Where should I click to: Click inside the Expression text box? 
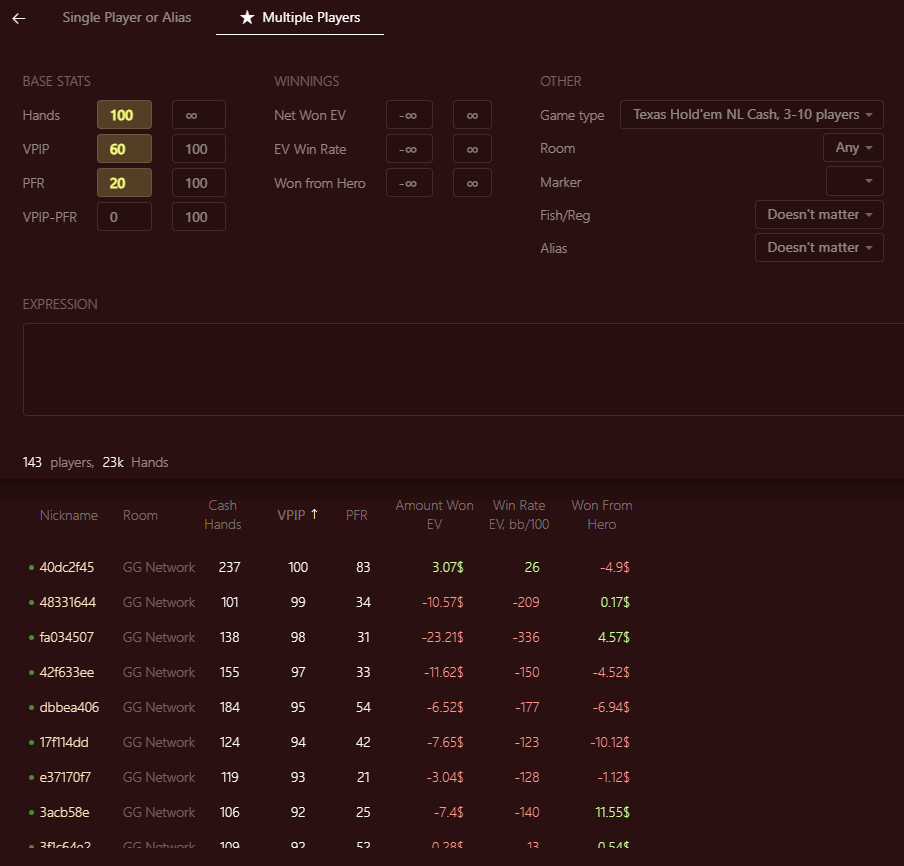[x=463, y=369]
